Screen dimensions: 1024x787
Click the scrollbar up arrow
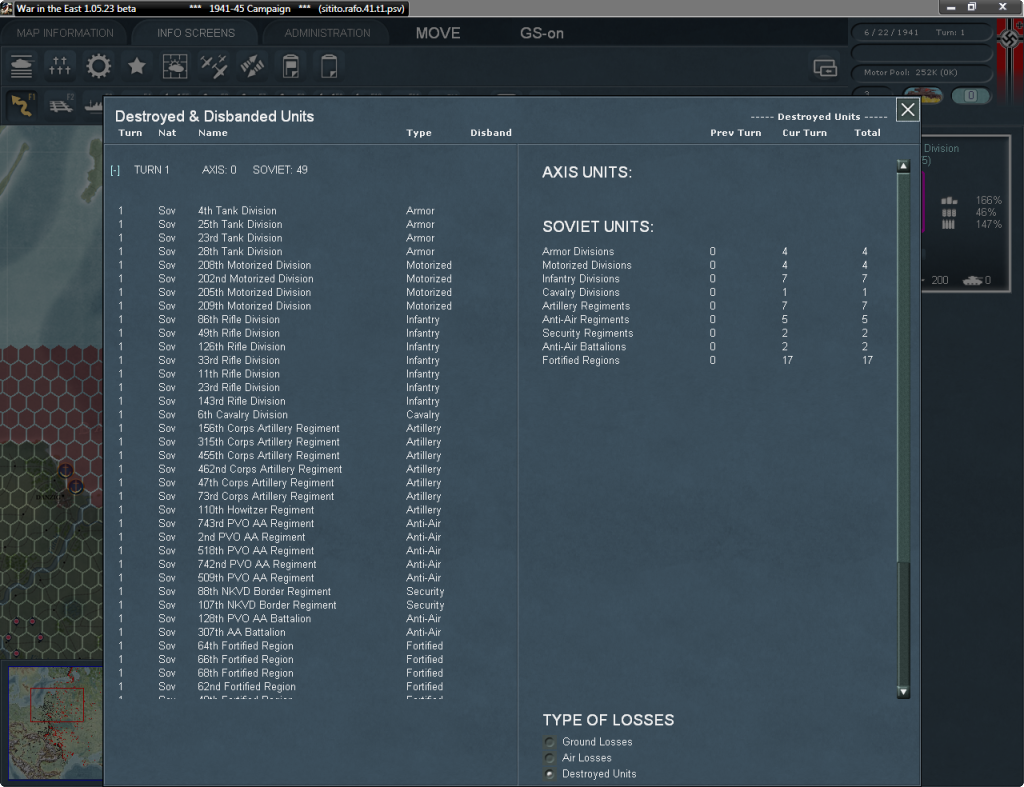(903, 166)
